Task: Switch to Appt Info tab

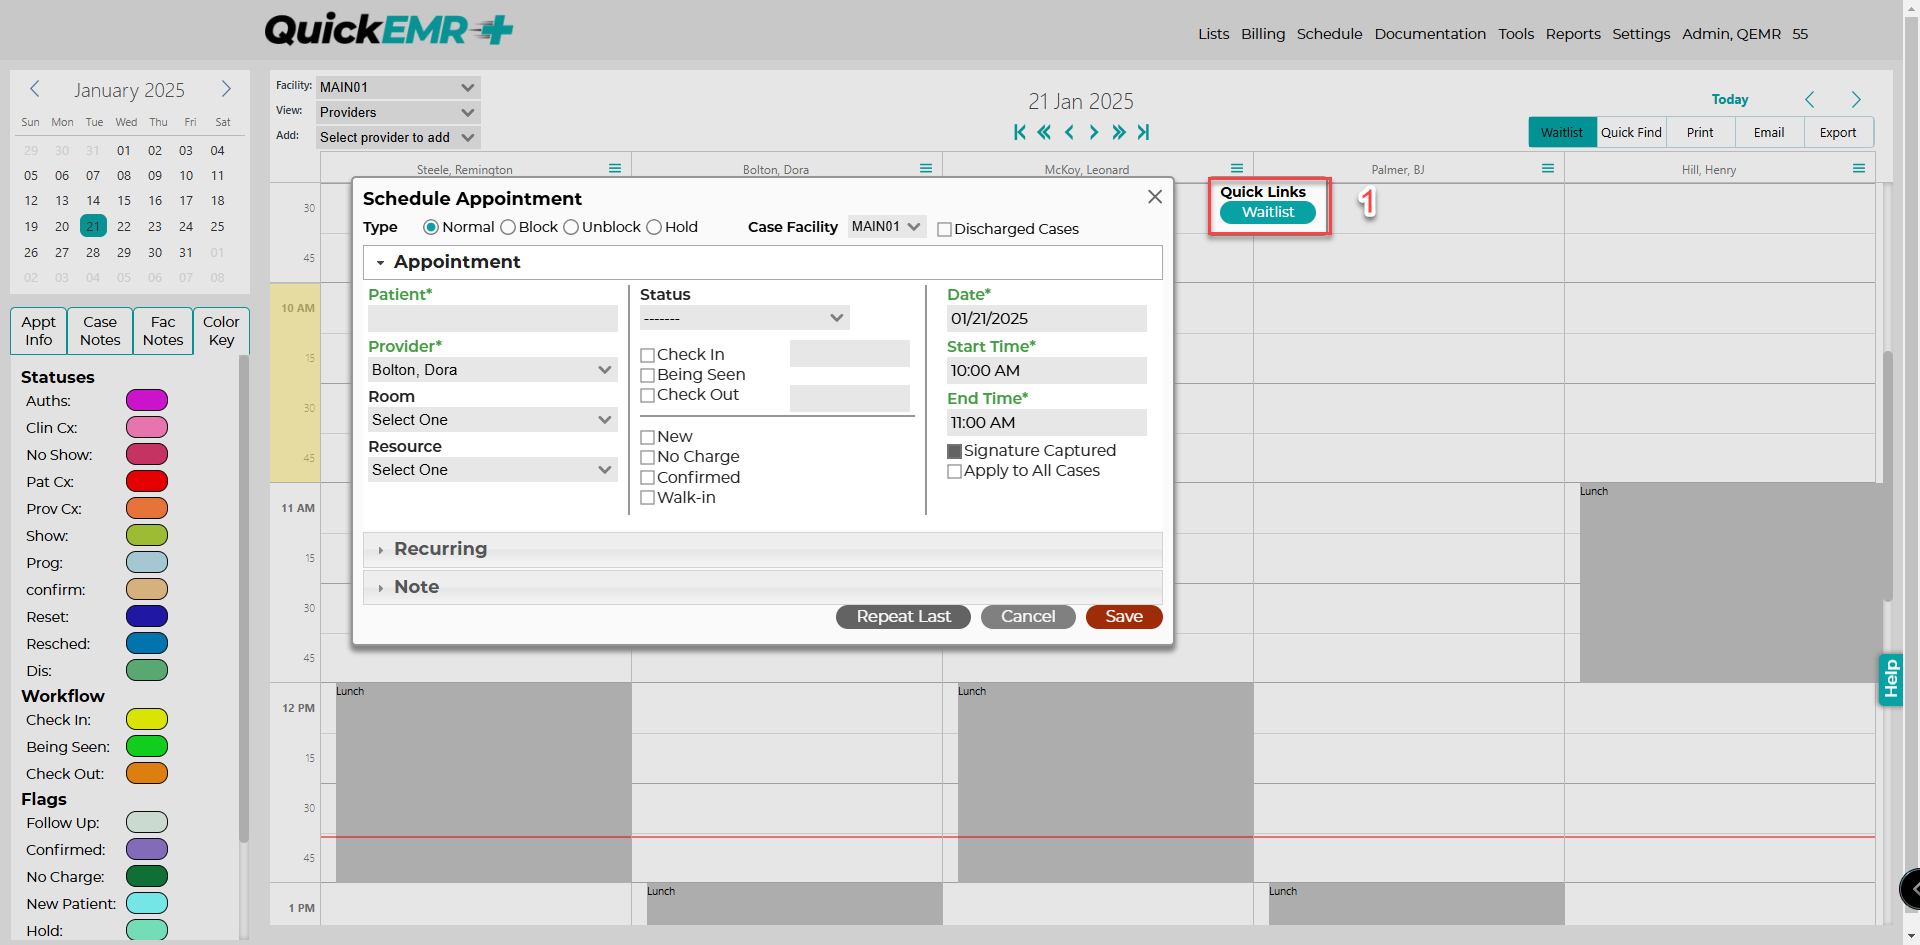Action: coord(39,331)
